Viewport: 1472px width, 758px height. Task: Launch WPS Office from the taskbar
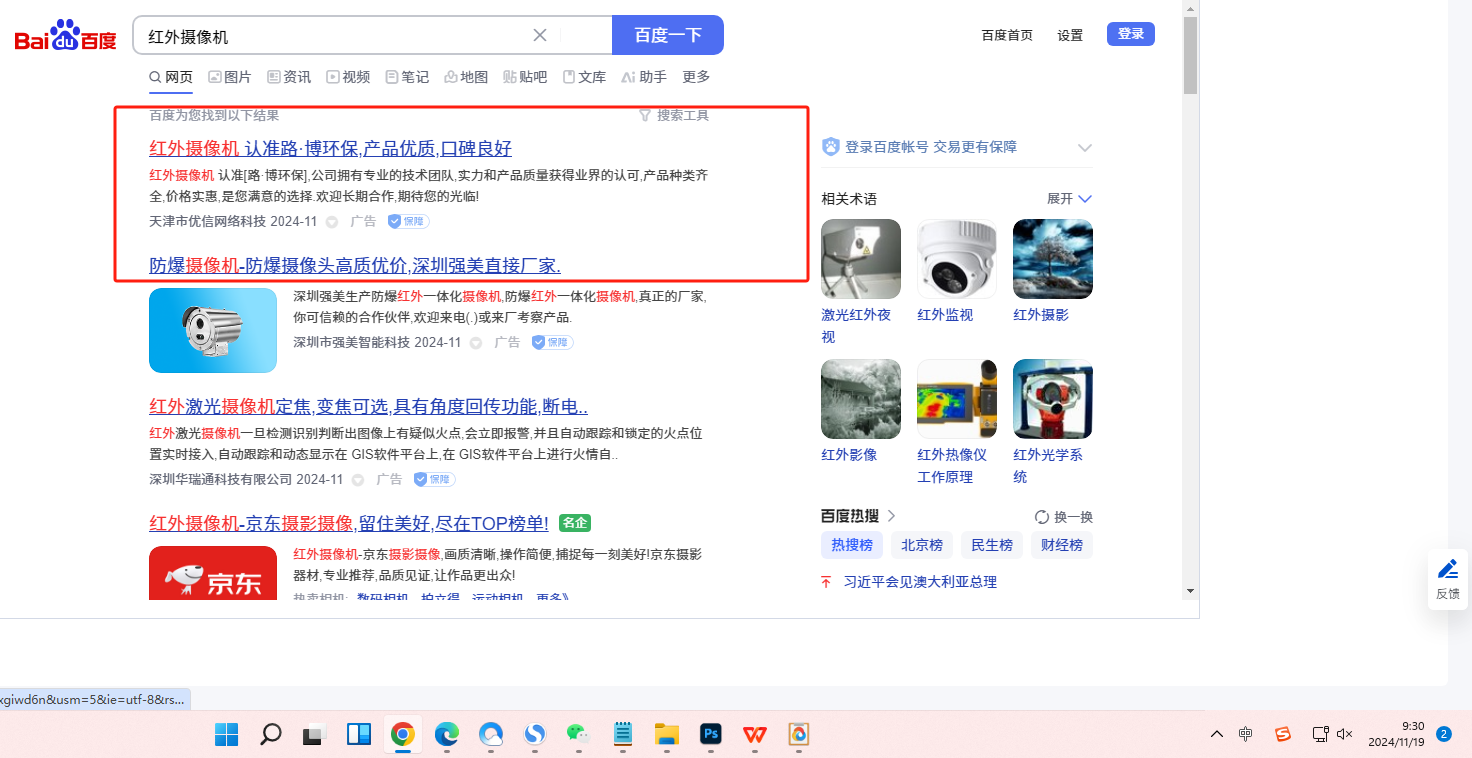pyautogui.click(x=755, y=735)
